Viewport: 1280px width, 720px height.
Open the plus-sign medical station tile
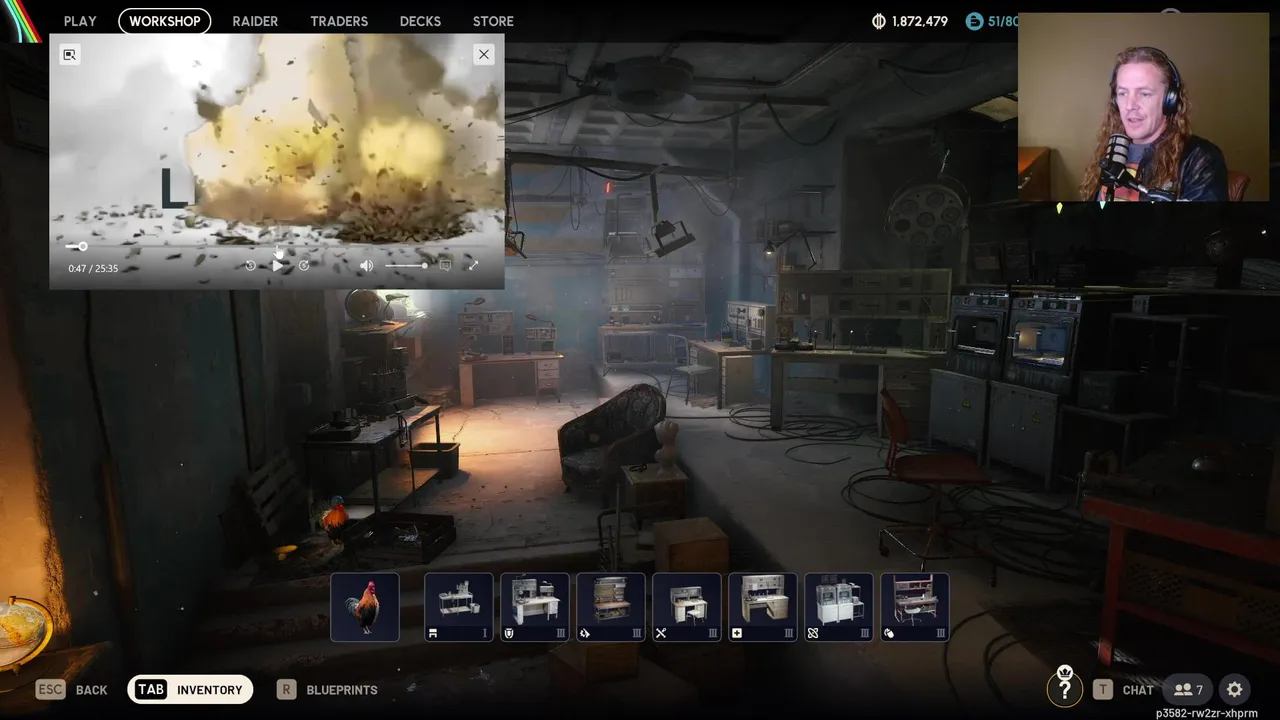[x=763, y=607]
